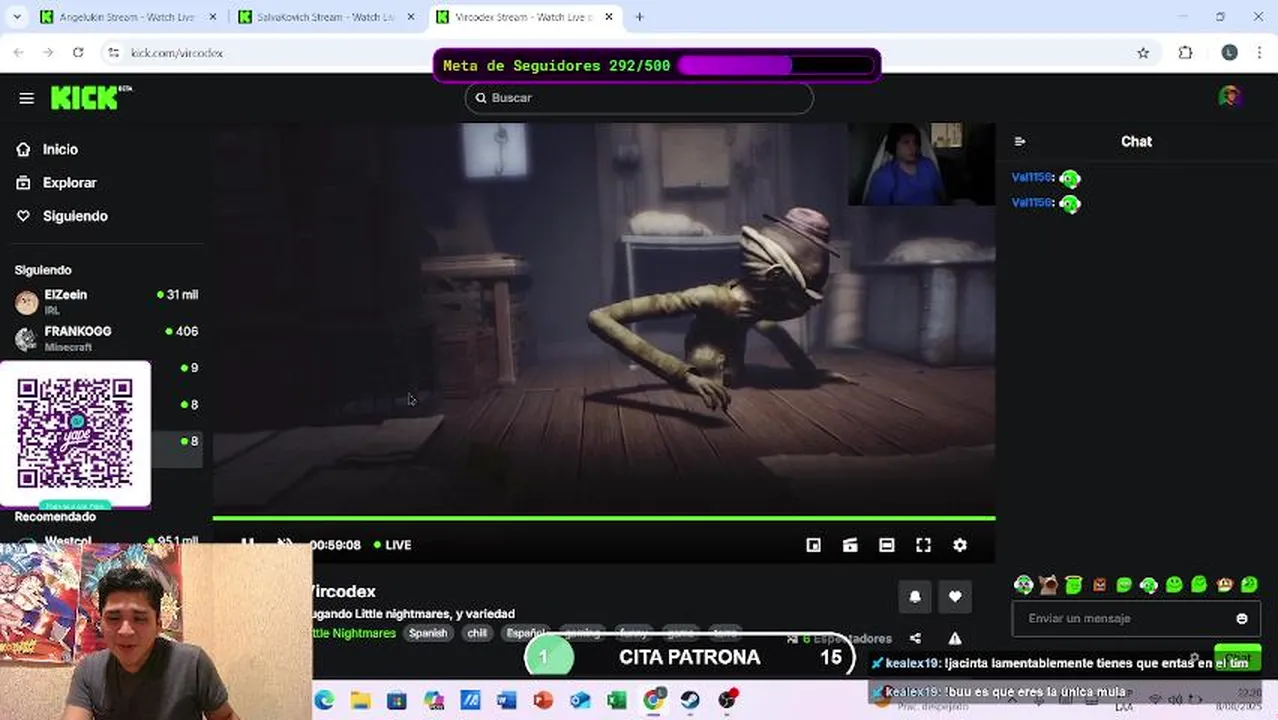The width and height of the screenshot is (1278, 720).
Task: Toggle video mute speaker icon
Action: pyautogui.click(x=284, y=545)
